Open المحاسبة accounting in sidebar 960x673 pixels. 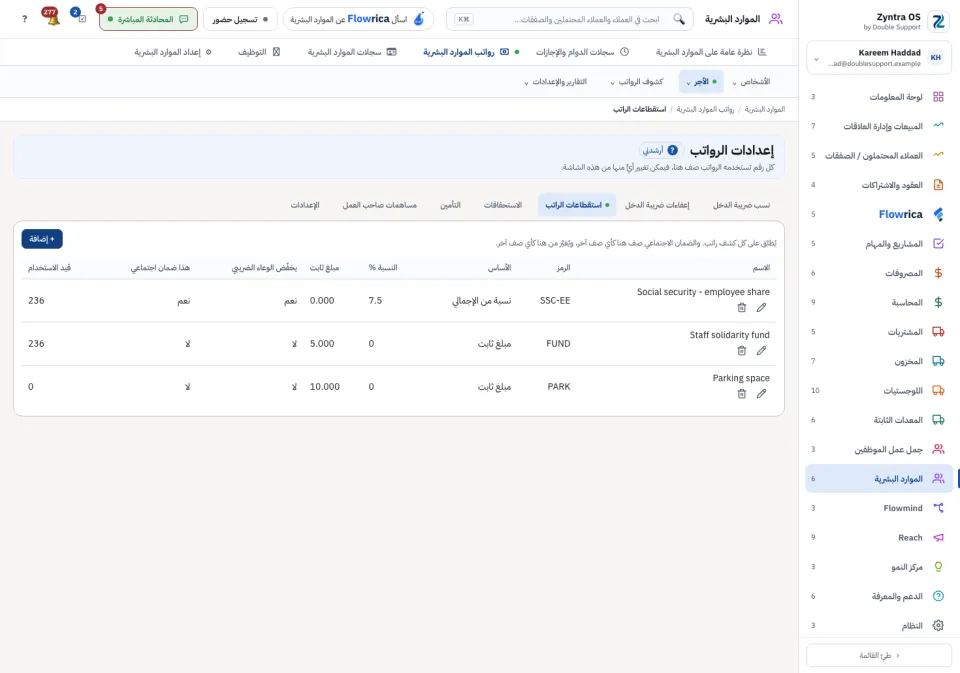[879, 303]
